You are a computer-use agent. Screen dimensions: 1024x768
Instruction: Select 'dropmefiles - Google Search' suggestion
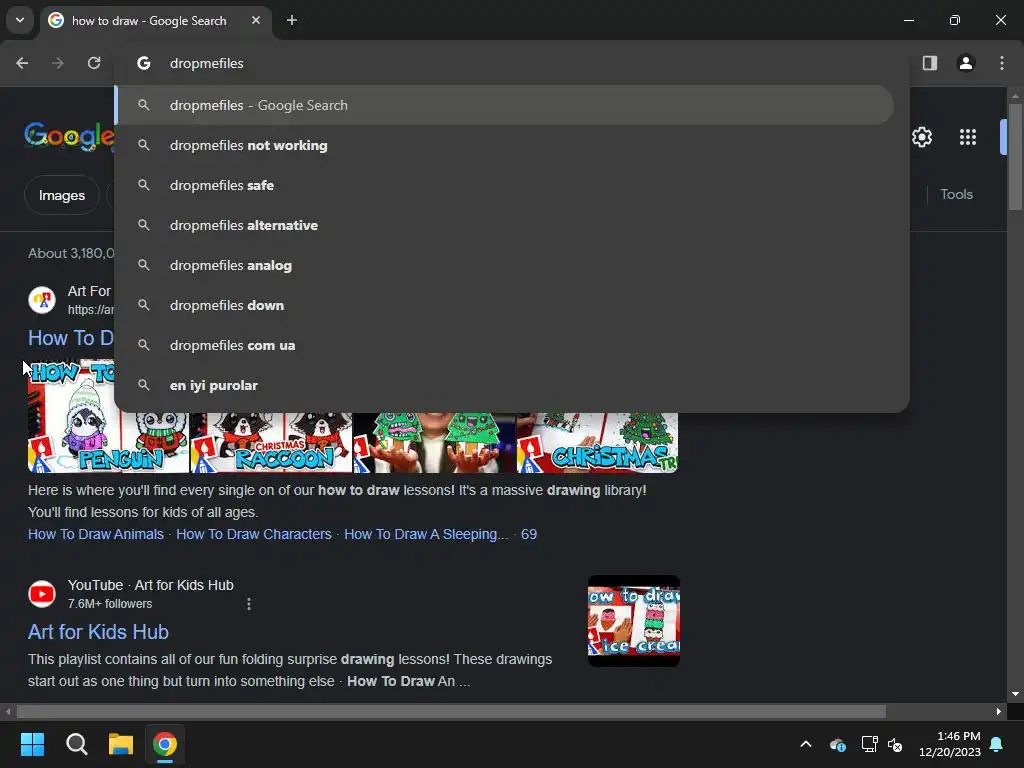coord(504,105)
